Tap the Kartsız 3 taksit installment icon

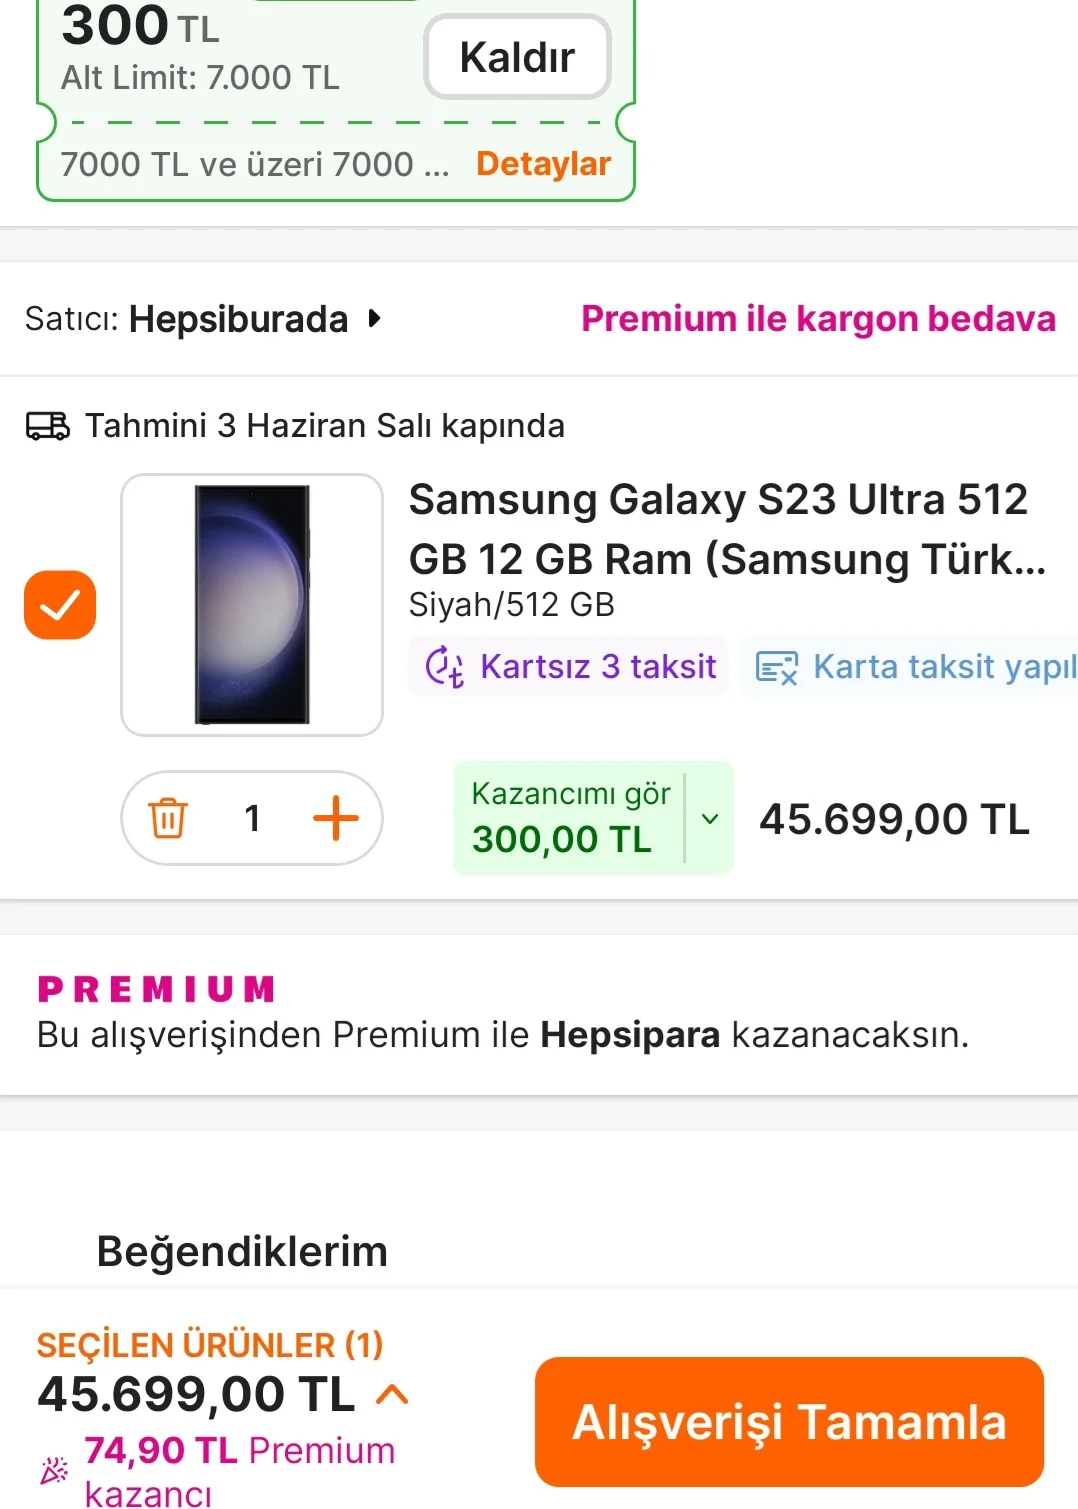pos(444,667)
